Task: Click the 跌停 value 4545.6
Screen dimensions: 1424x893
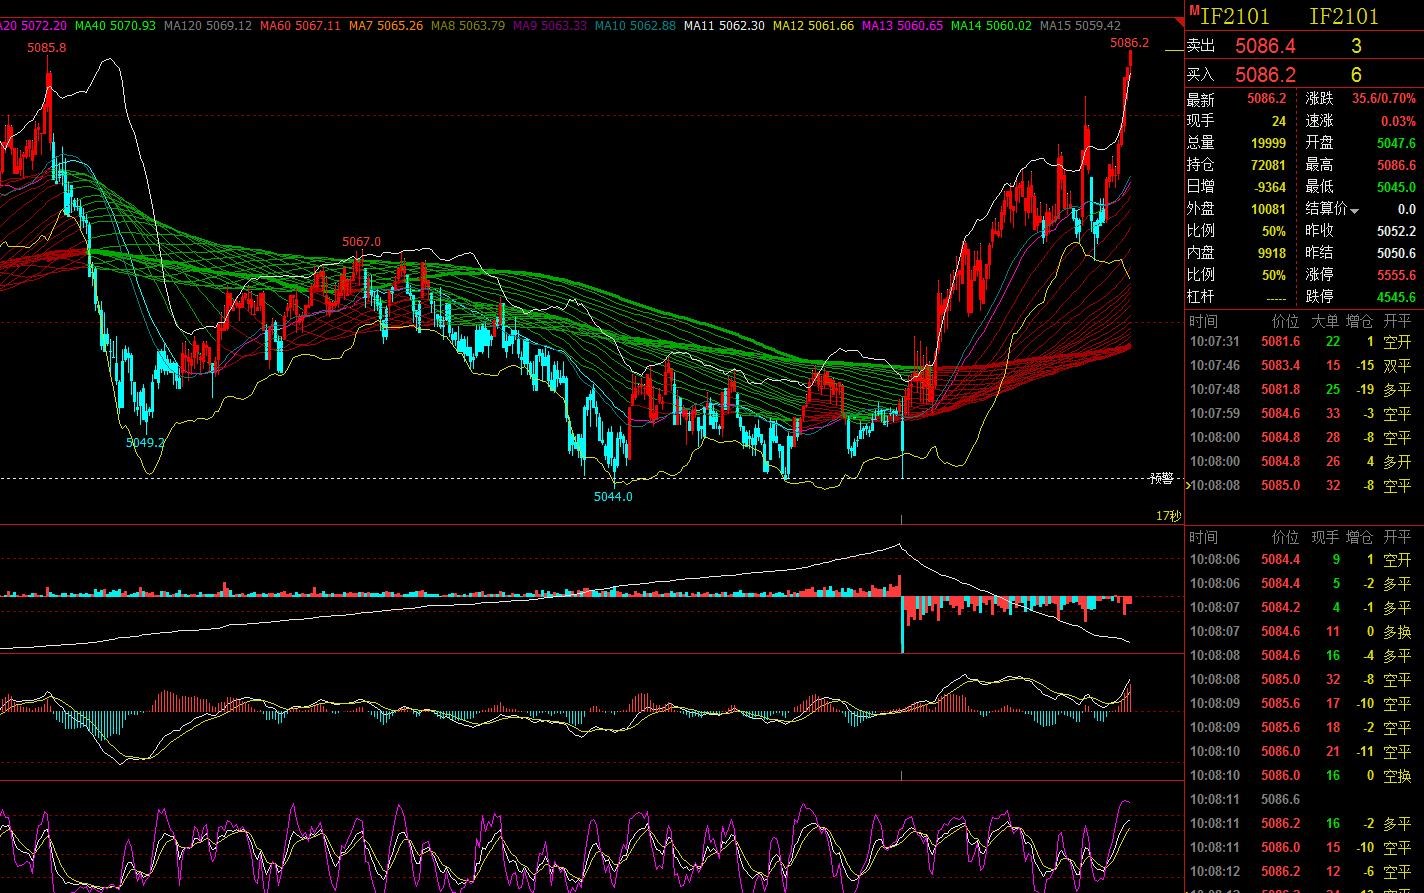Action: point(1396,297)
